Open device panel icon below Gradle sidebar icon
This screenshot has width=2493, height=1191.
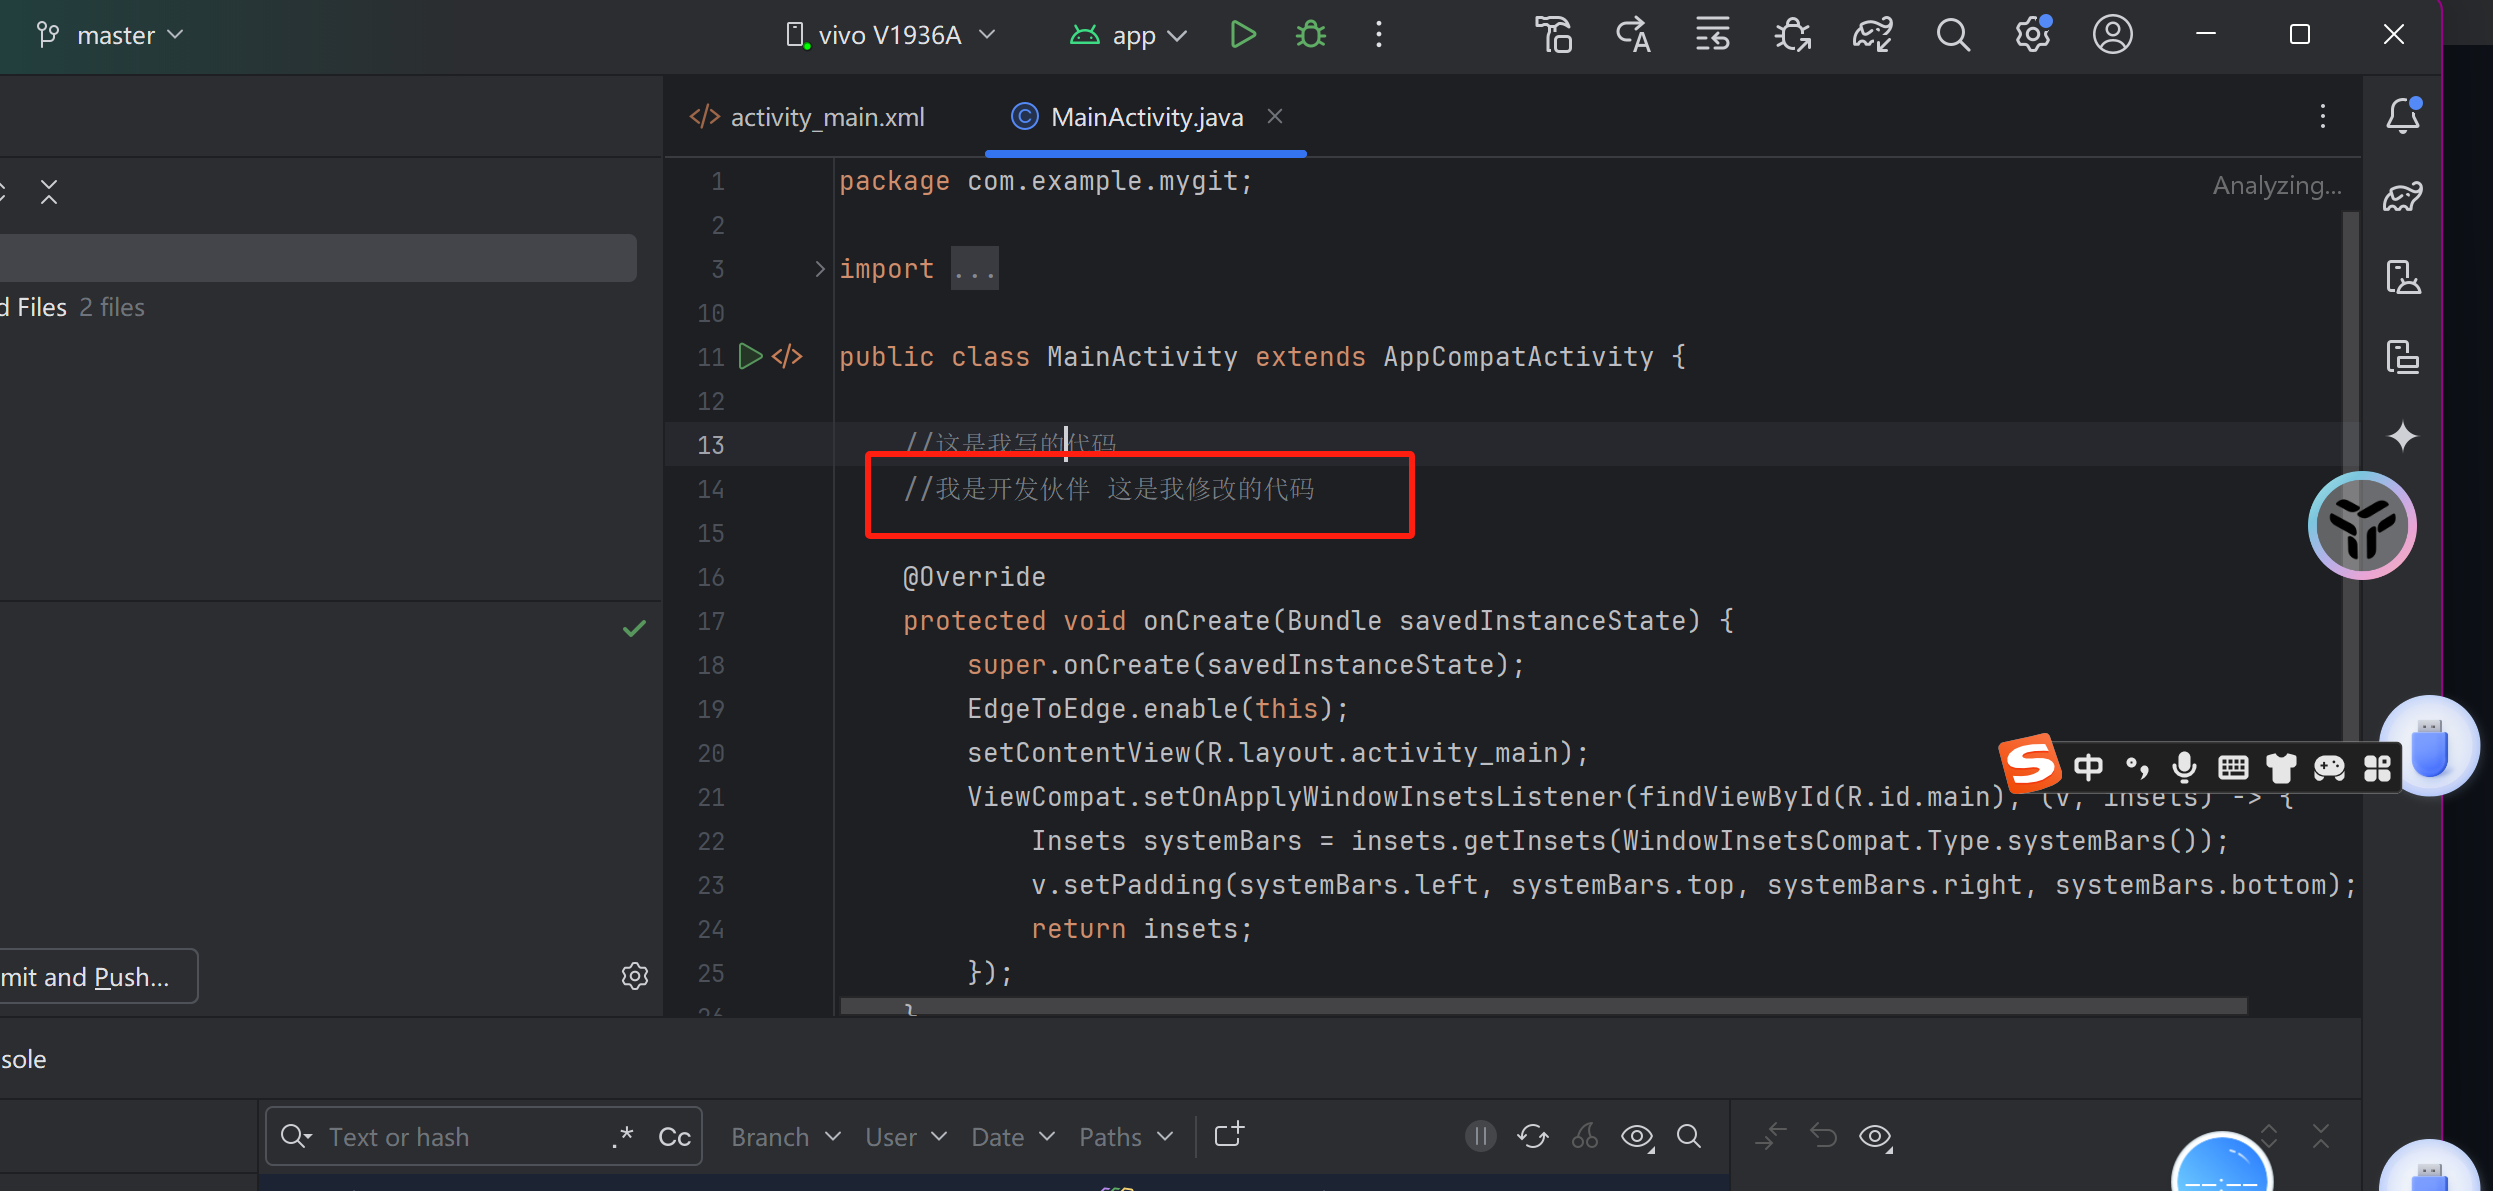[2402, 276]
